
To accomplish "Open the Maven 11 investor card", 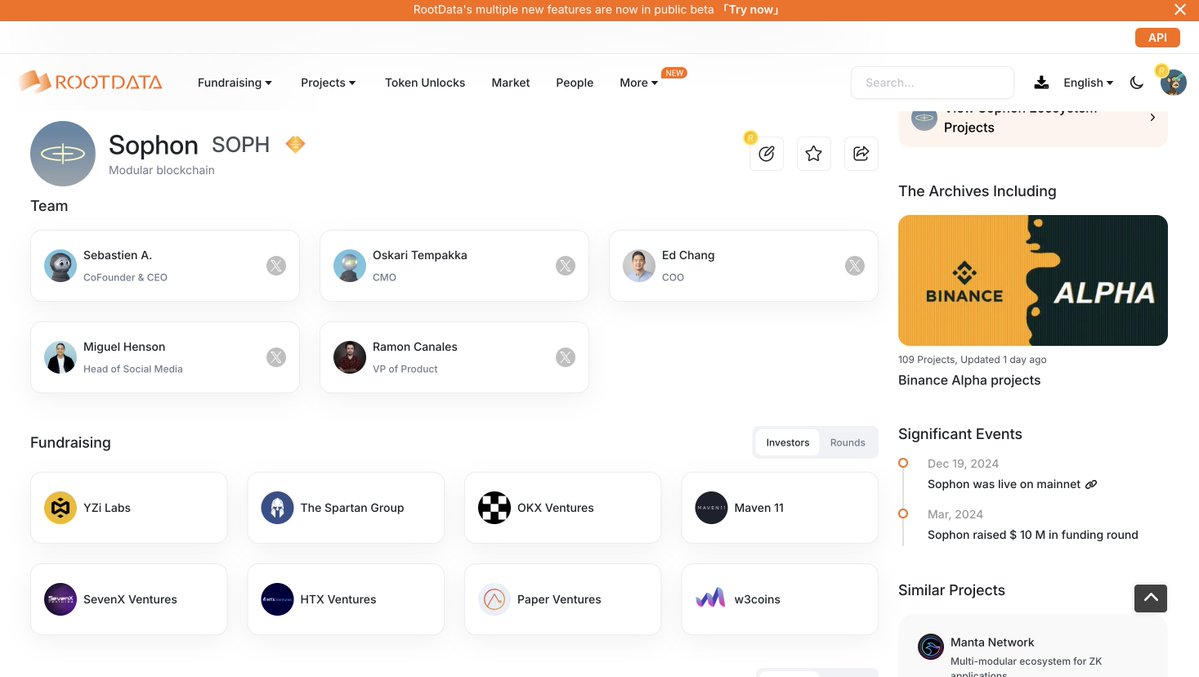I will 779,508.
